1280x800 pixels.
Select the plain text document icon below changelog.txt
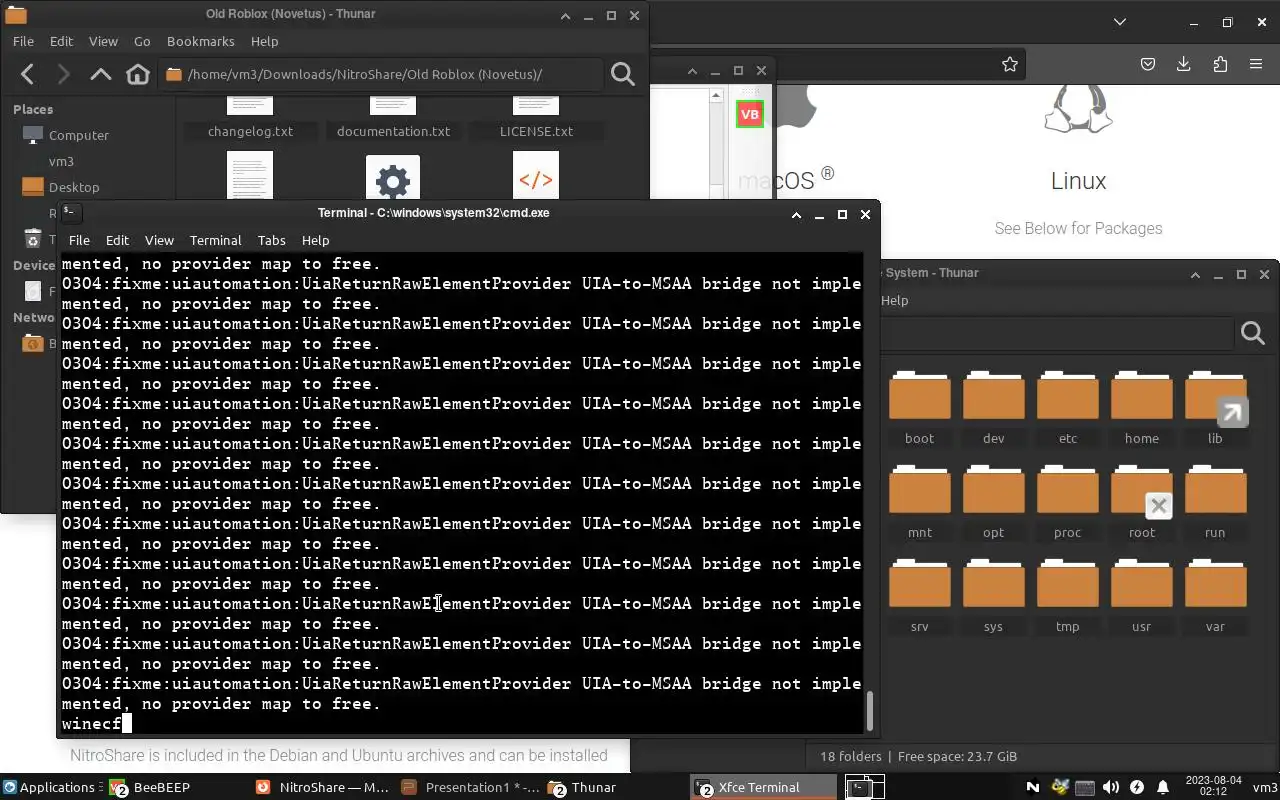coord(250,177)
